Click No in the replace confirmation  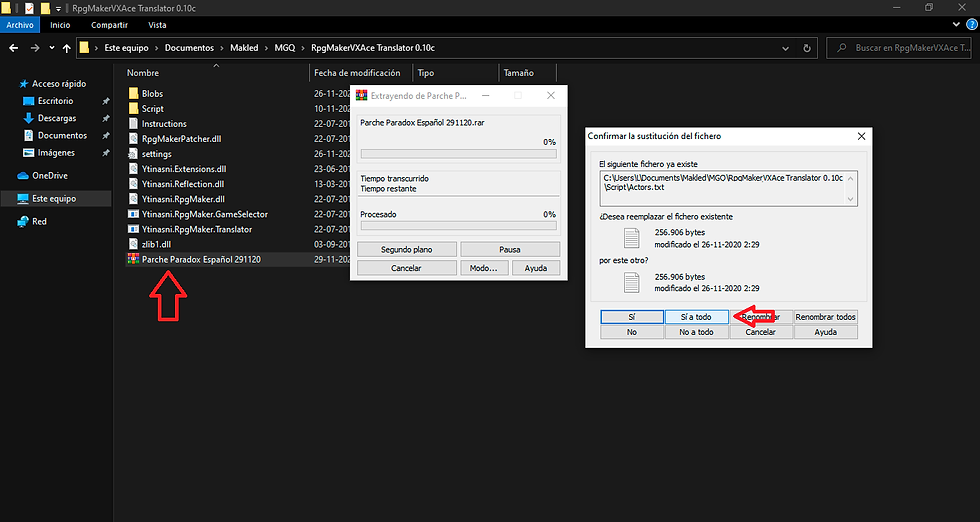[632, 332]
